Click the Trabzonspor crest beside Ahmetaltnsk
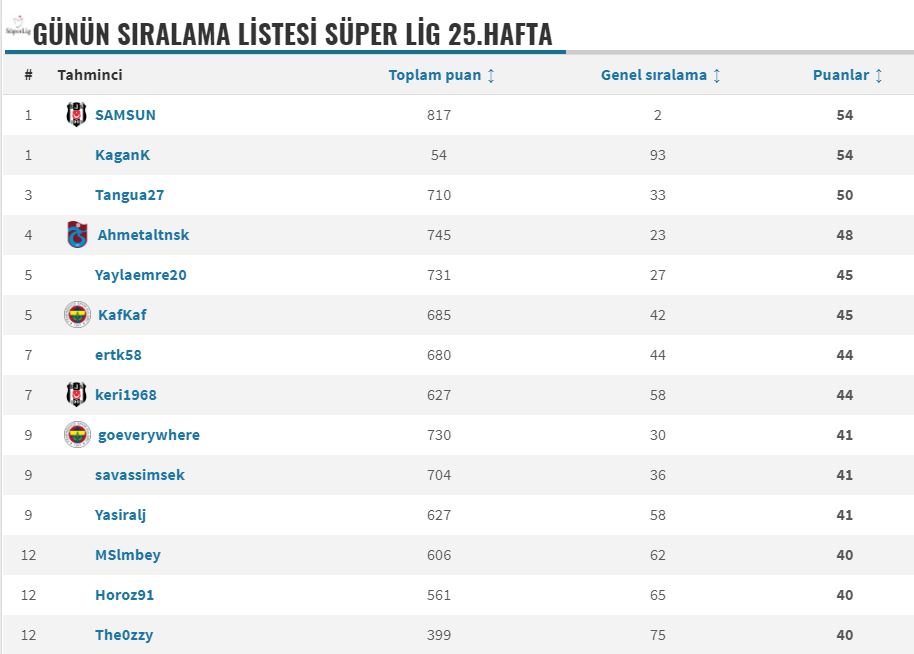Screen dimensions: 914x654 point(78,234)
